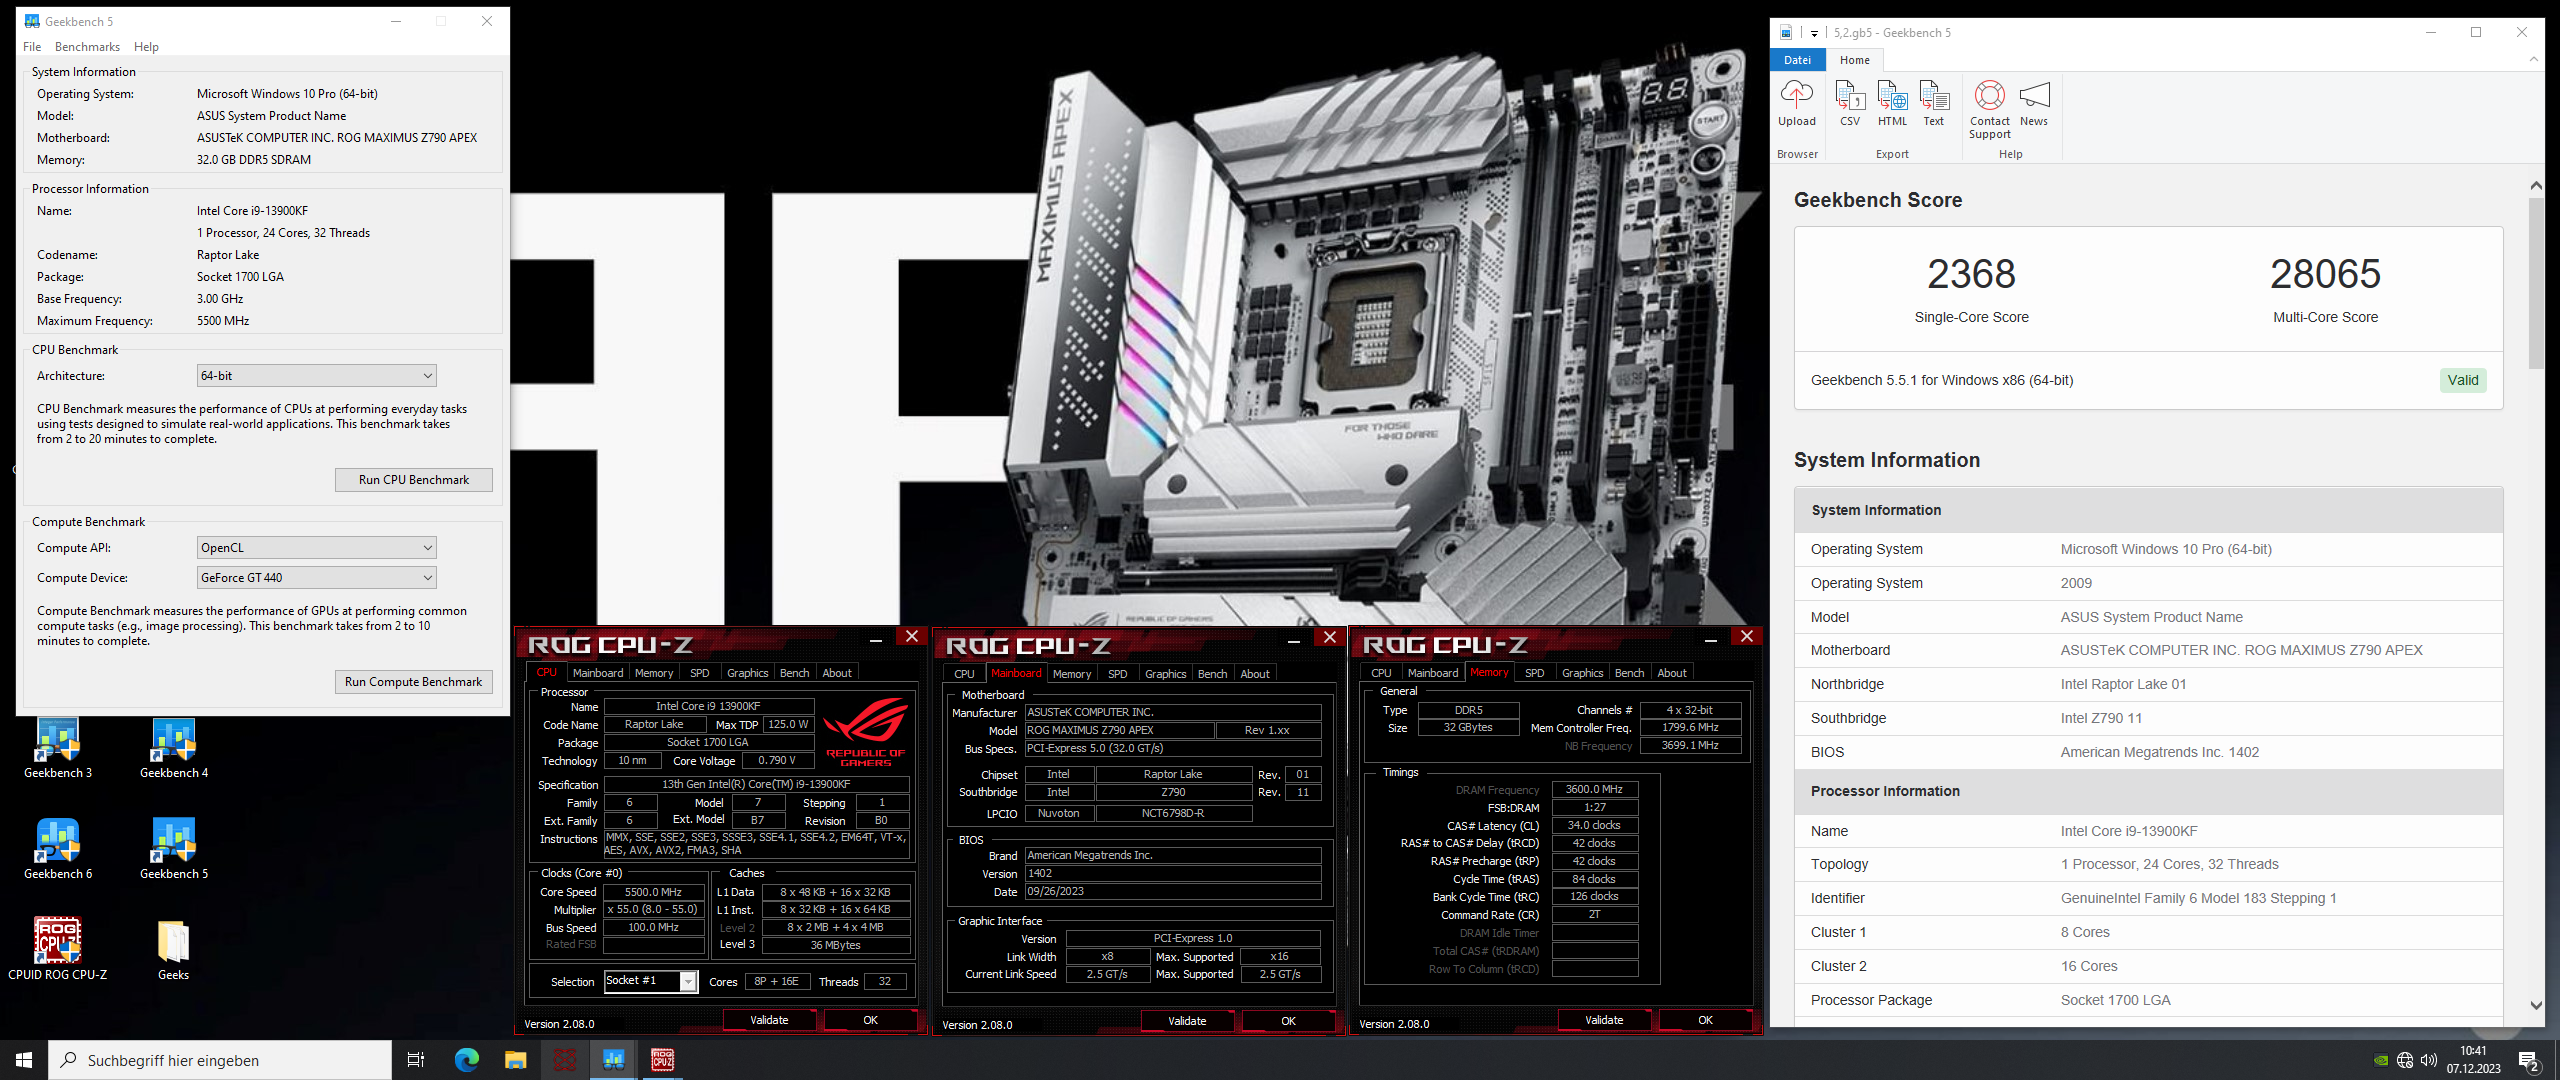Click the BIOS Version 1402 field
Viewport: 2560px width, 1080px height.
(1172, 873)
